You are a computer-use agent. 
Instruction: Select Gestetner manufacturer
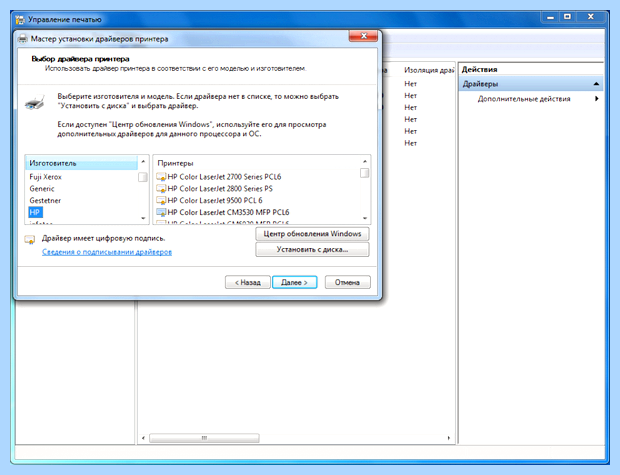point(45,201)
